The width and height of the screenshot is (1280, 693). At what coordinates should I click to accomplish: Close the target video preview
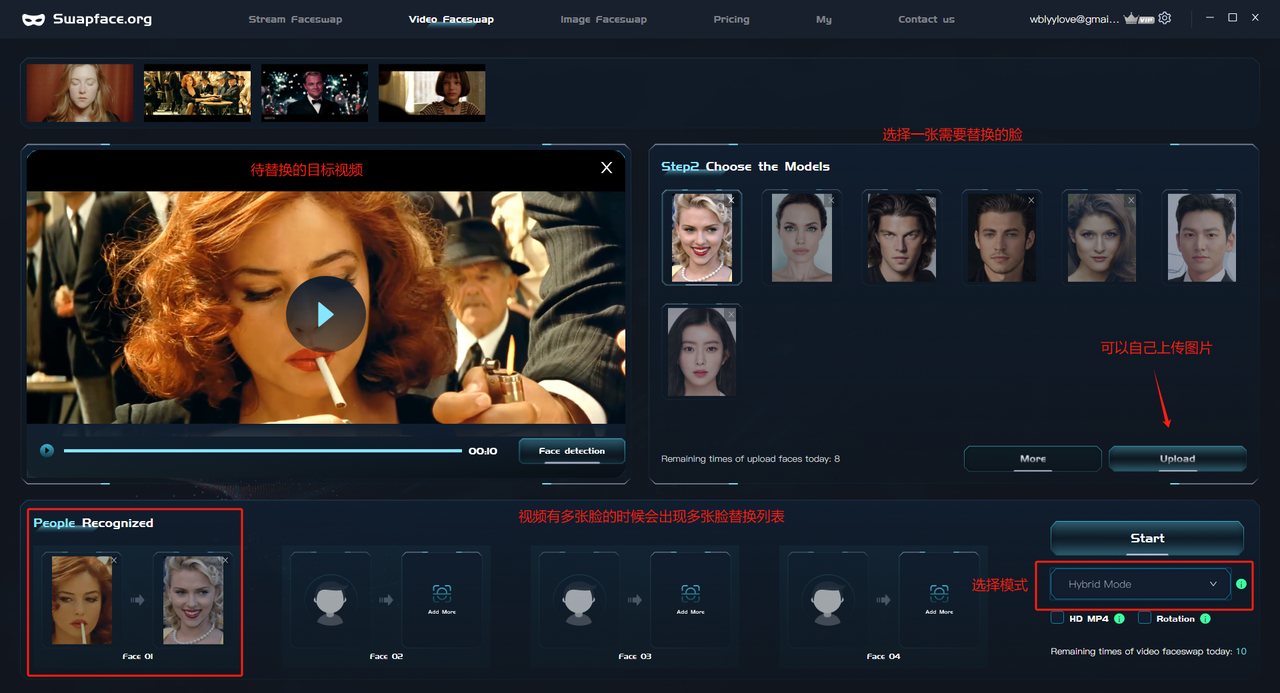pos(606,168)
